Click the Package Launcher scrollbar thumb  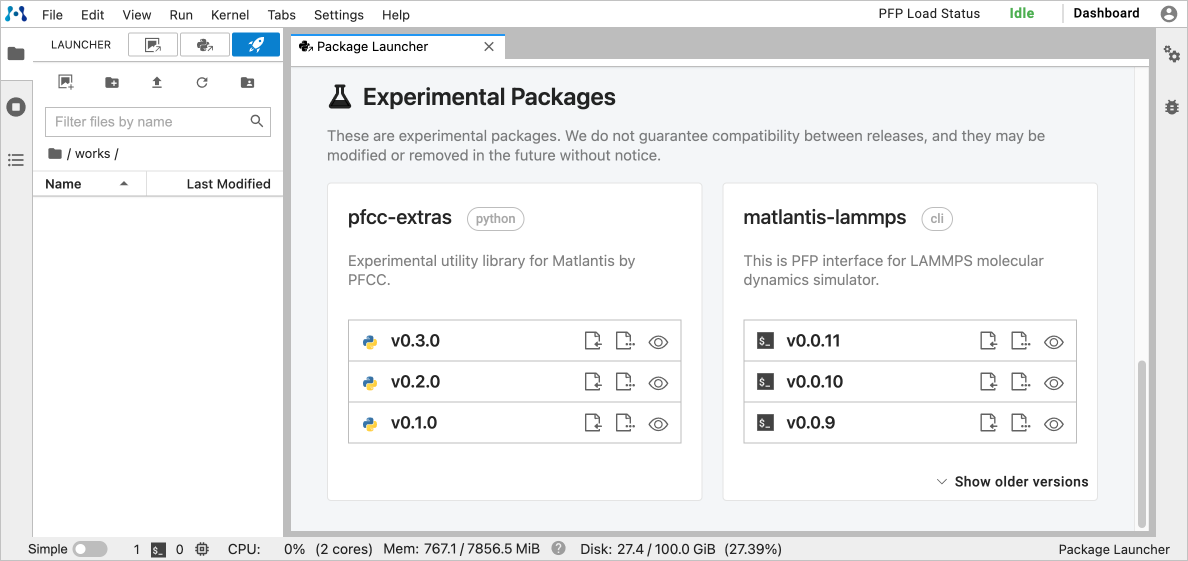click(1142, 445)
